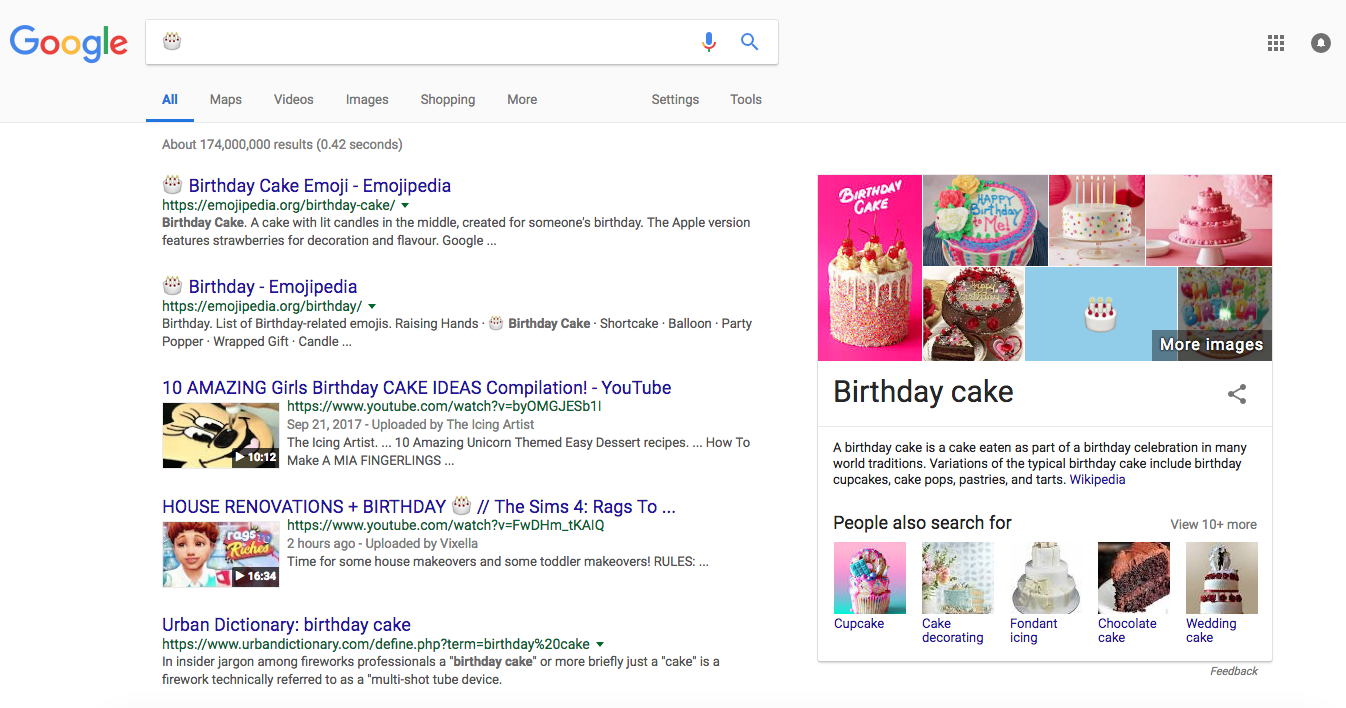Screen dimensions: 1346x708
Task: Open the white cake with candles image
Action: 1097,220
